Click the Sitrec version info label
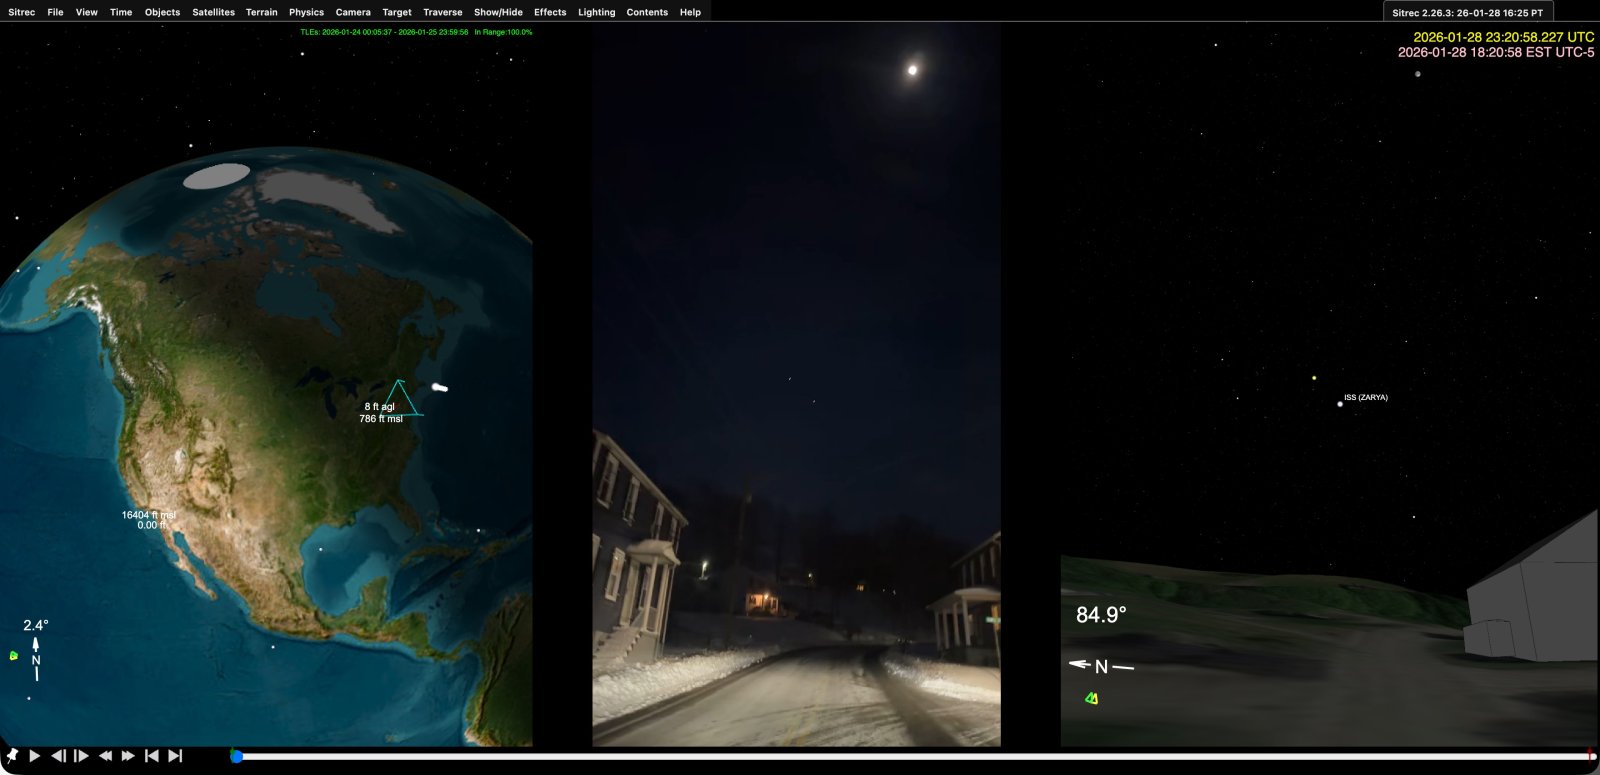Viewport: 1600px width, 775px height. (1467, 13)
